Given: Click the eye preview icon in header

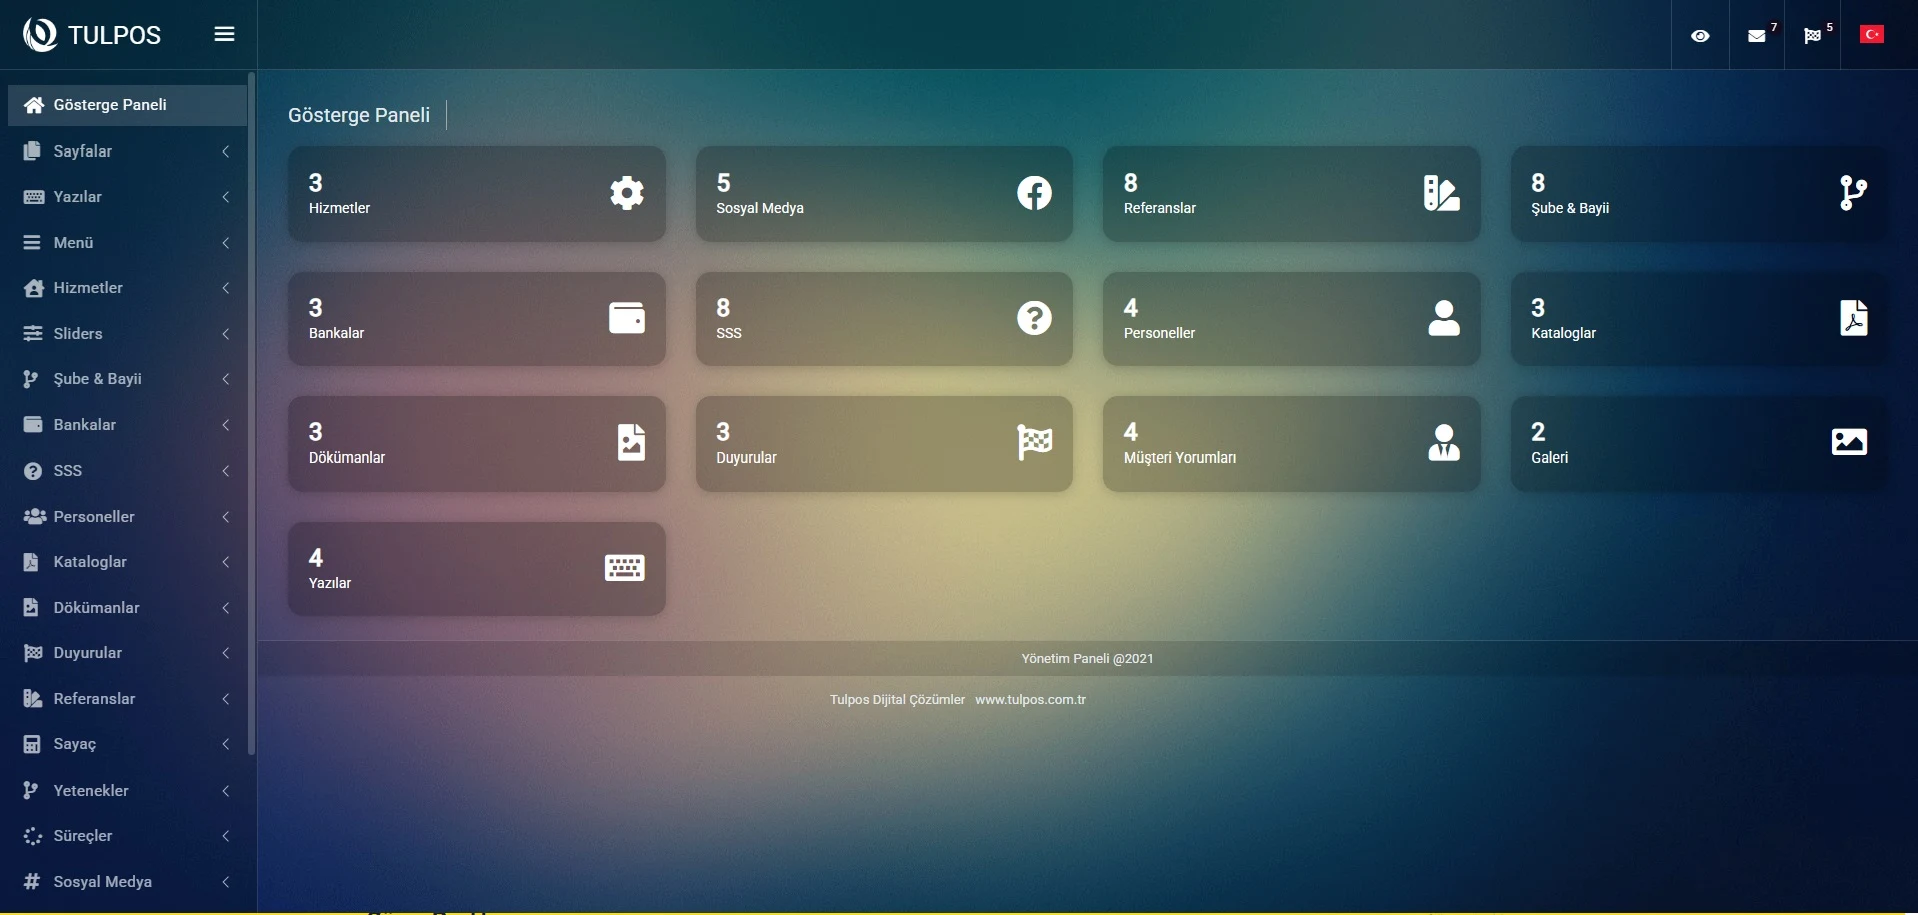Looking at the screenshot, I should 1700,36.
